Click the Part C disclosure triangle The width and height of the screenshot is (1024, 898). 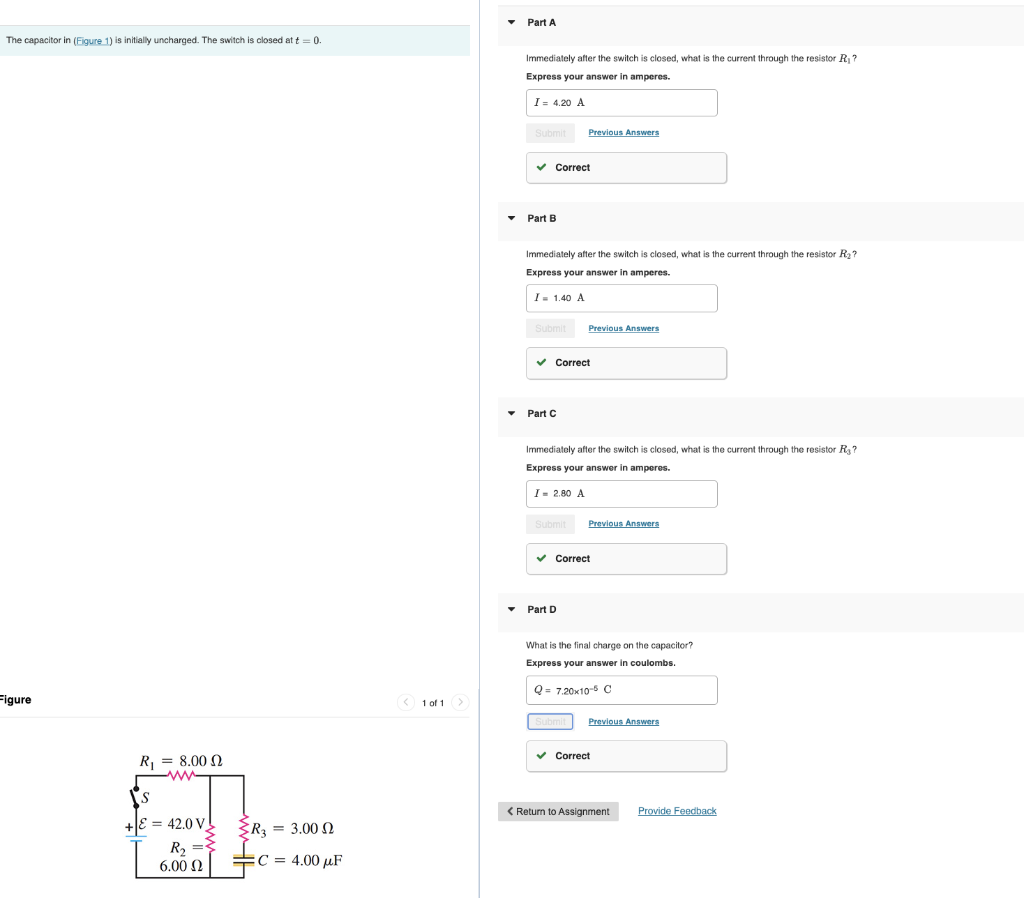tap(510, 413)
